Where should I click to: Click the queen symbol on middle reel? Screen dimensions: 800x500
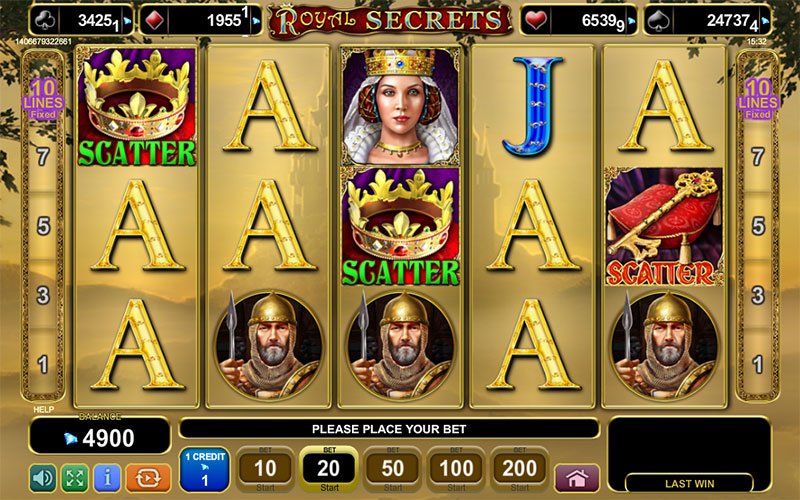click(401, 107)
